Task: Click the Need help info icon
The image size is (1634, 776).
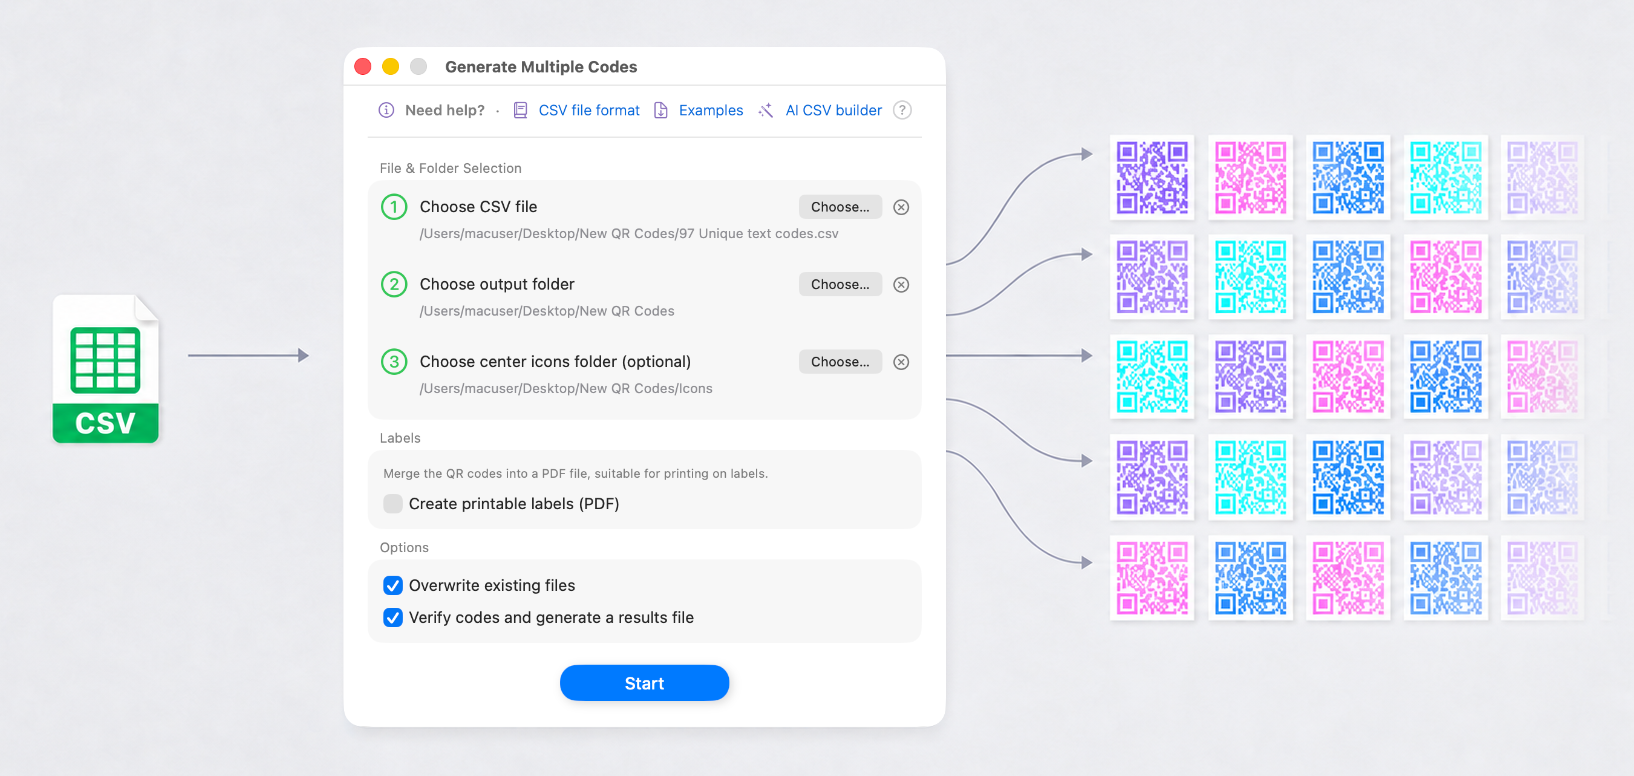Action: [x=386, y=110]
